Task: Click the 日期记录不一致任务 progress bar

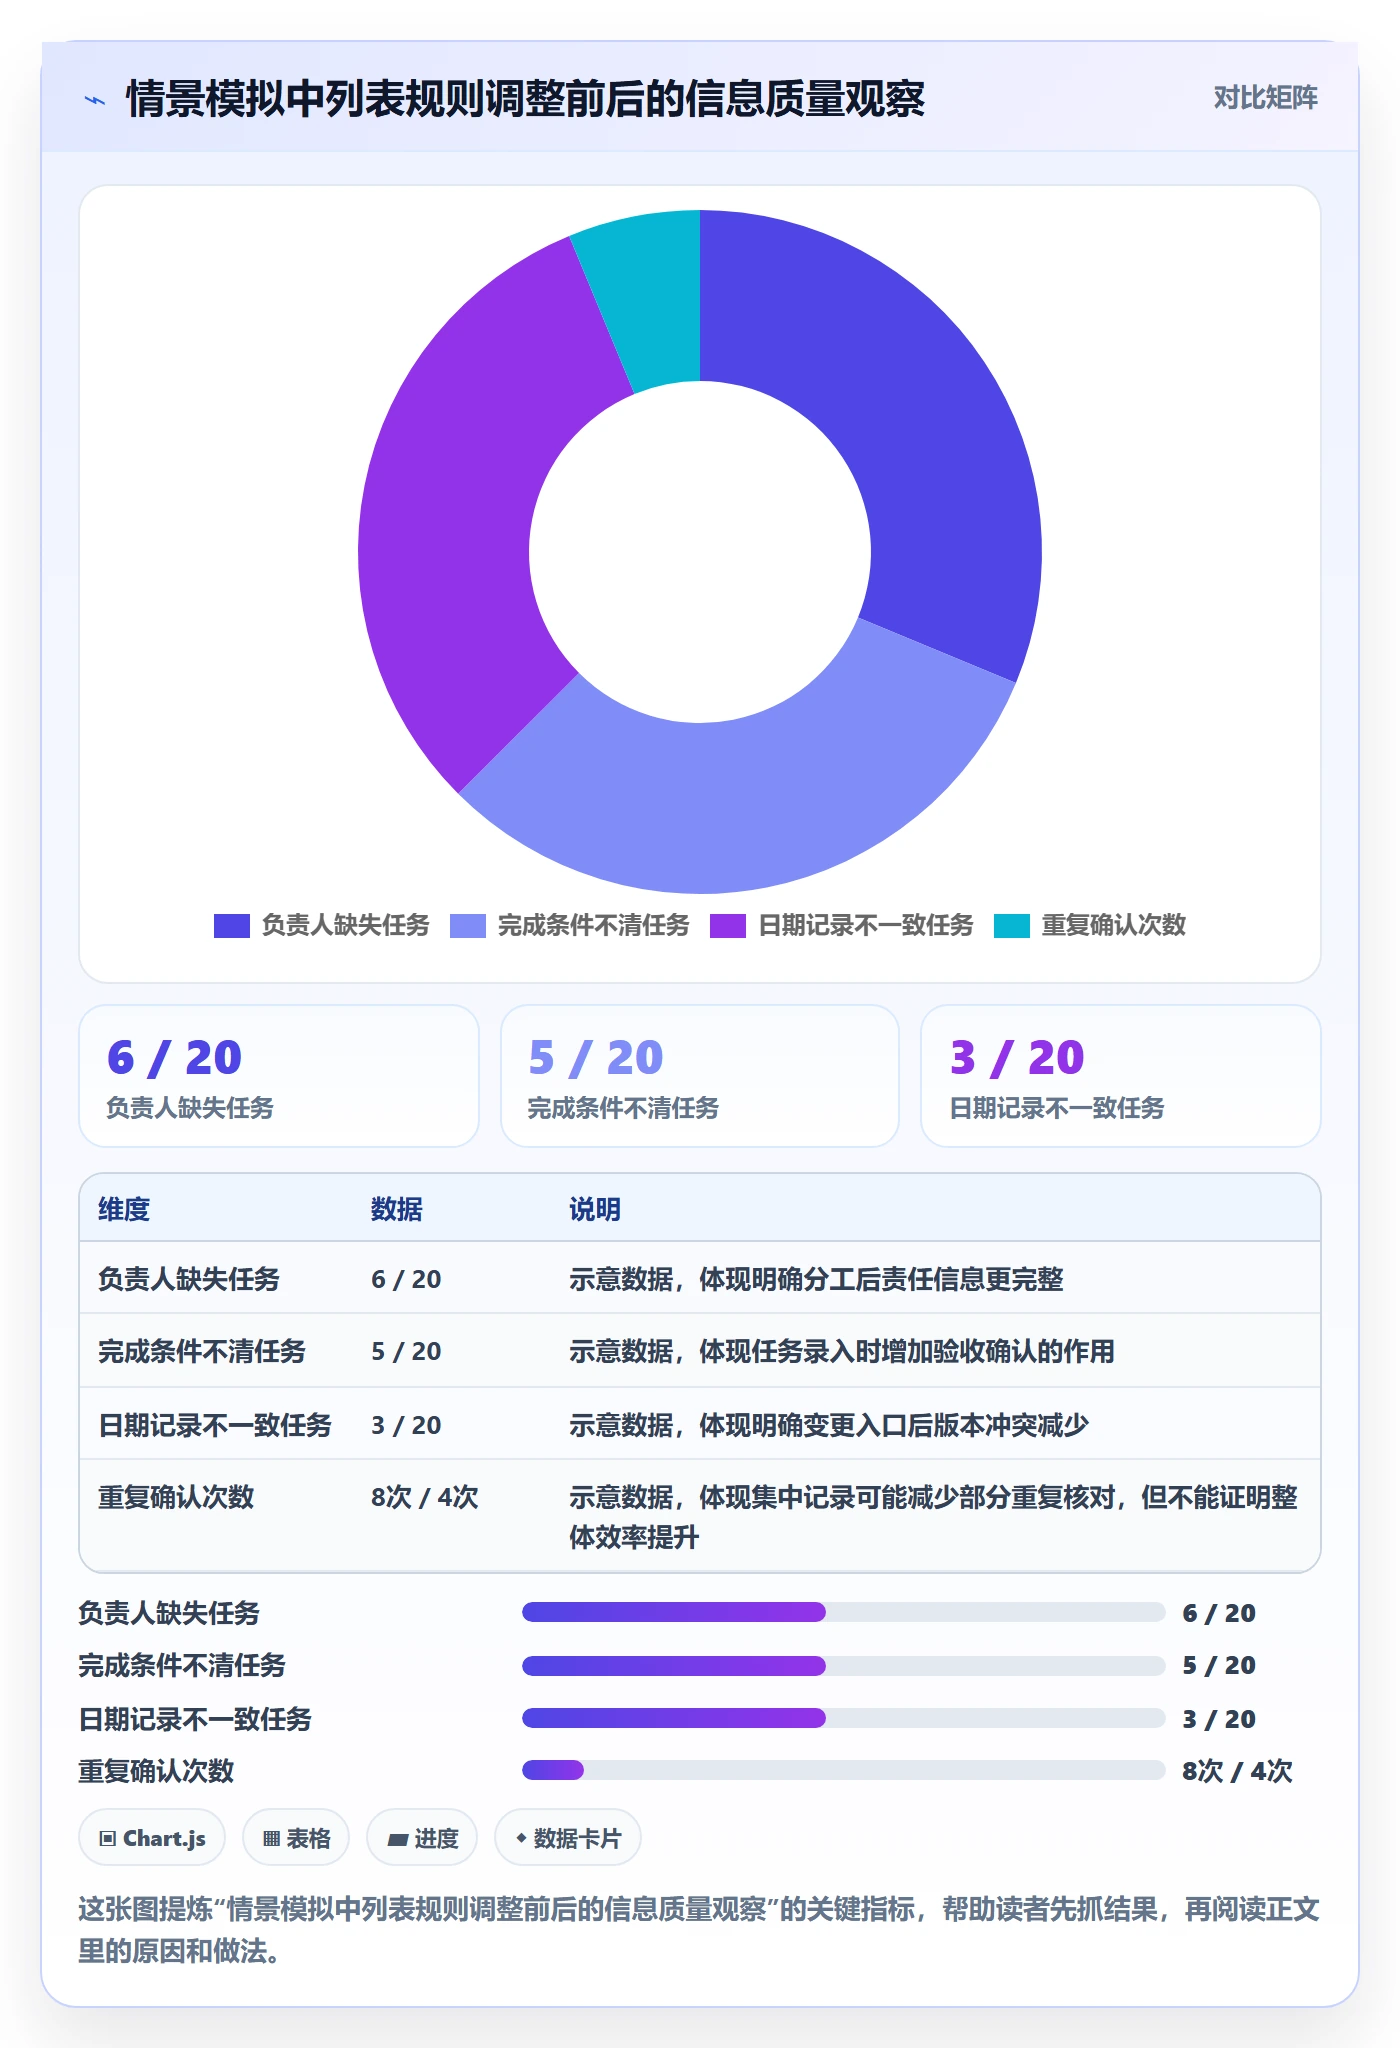Action: [x=844, y=1718]
